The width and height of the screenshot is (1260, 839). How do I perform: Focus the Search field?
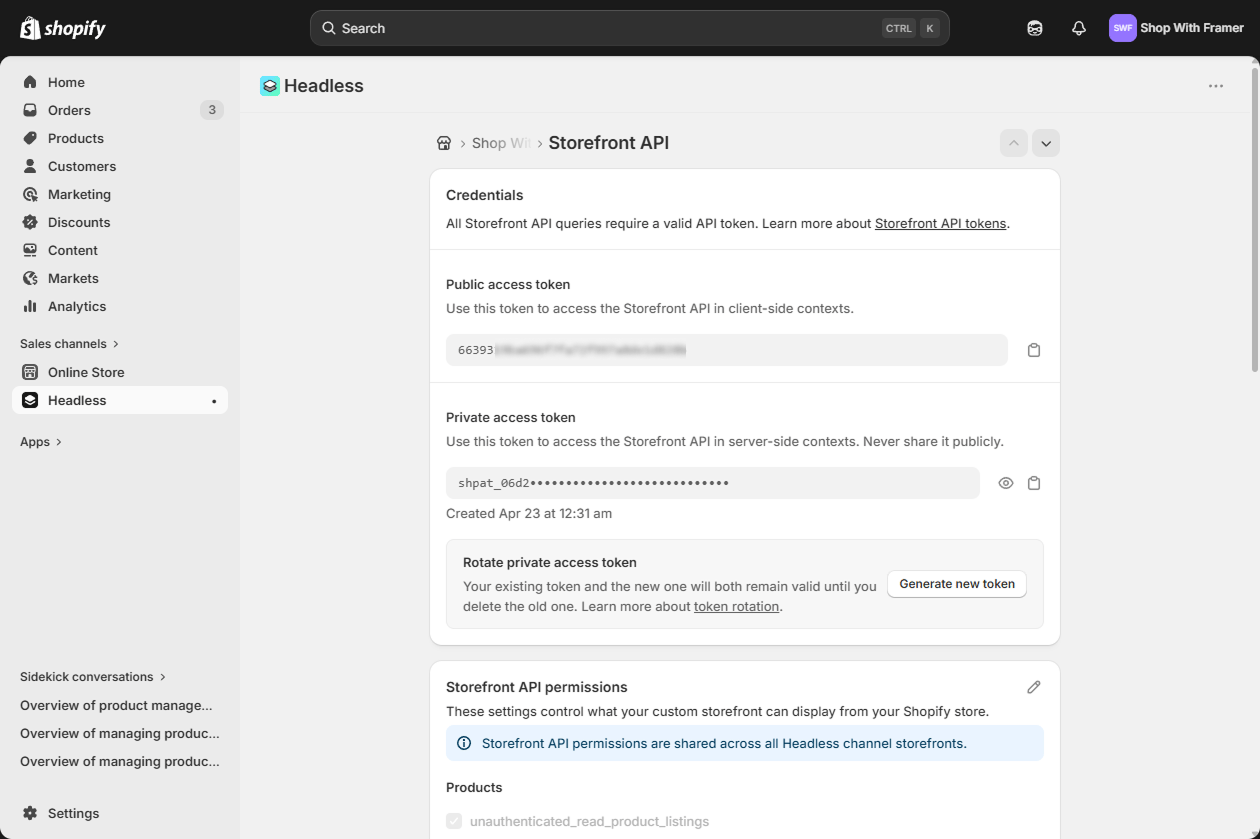pos(630,28)
